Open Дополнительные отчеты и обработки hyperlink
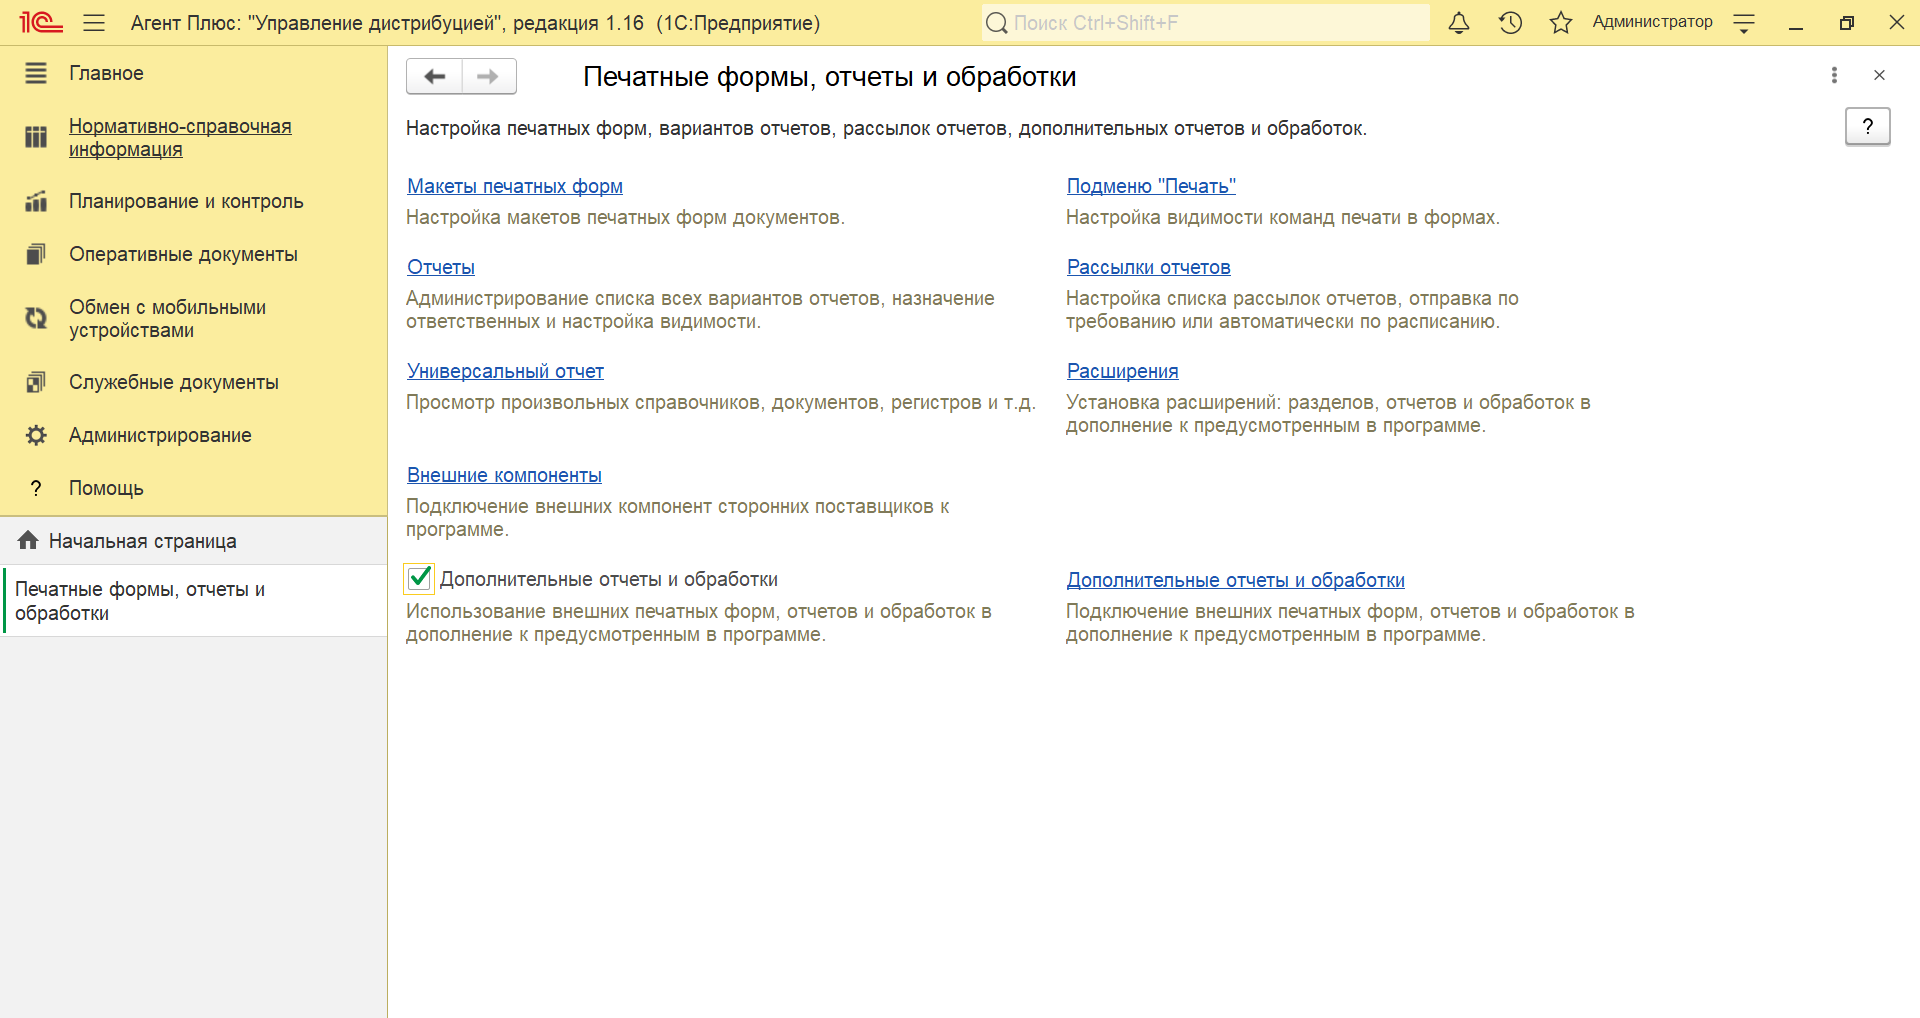1920x1018 pixels. pyautogui.click(x=1235, y=580)
